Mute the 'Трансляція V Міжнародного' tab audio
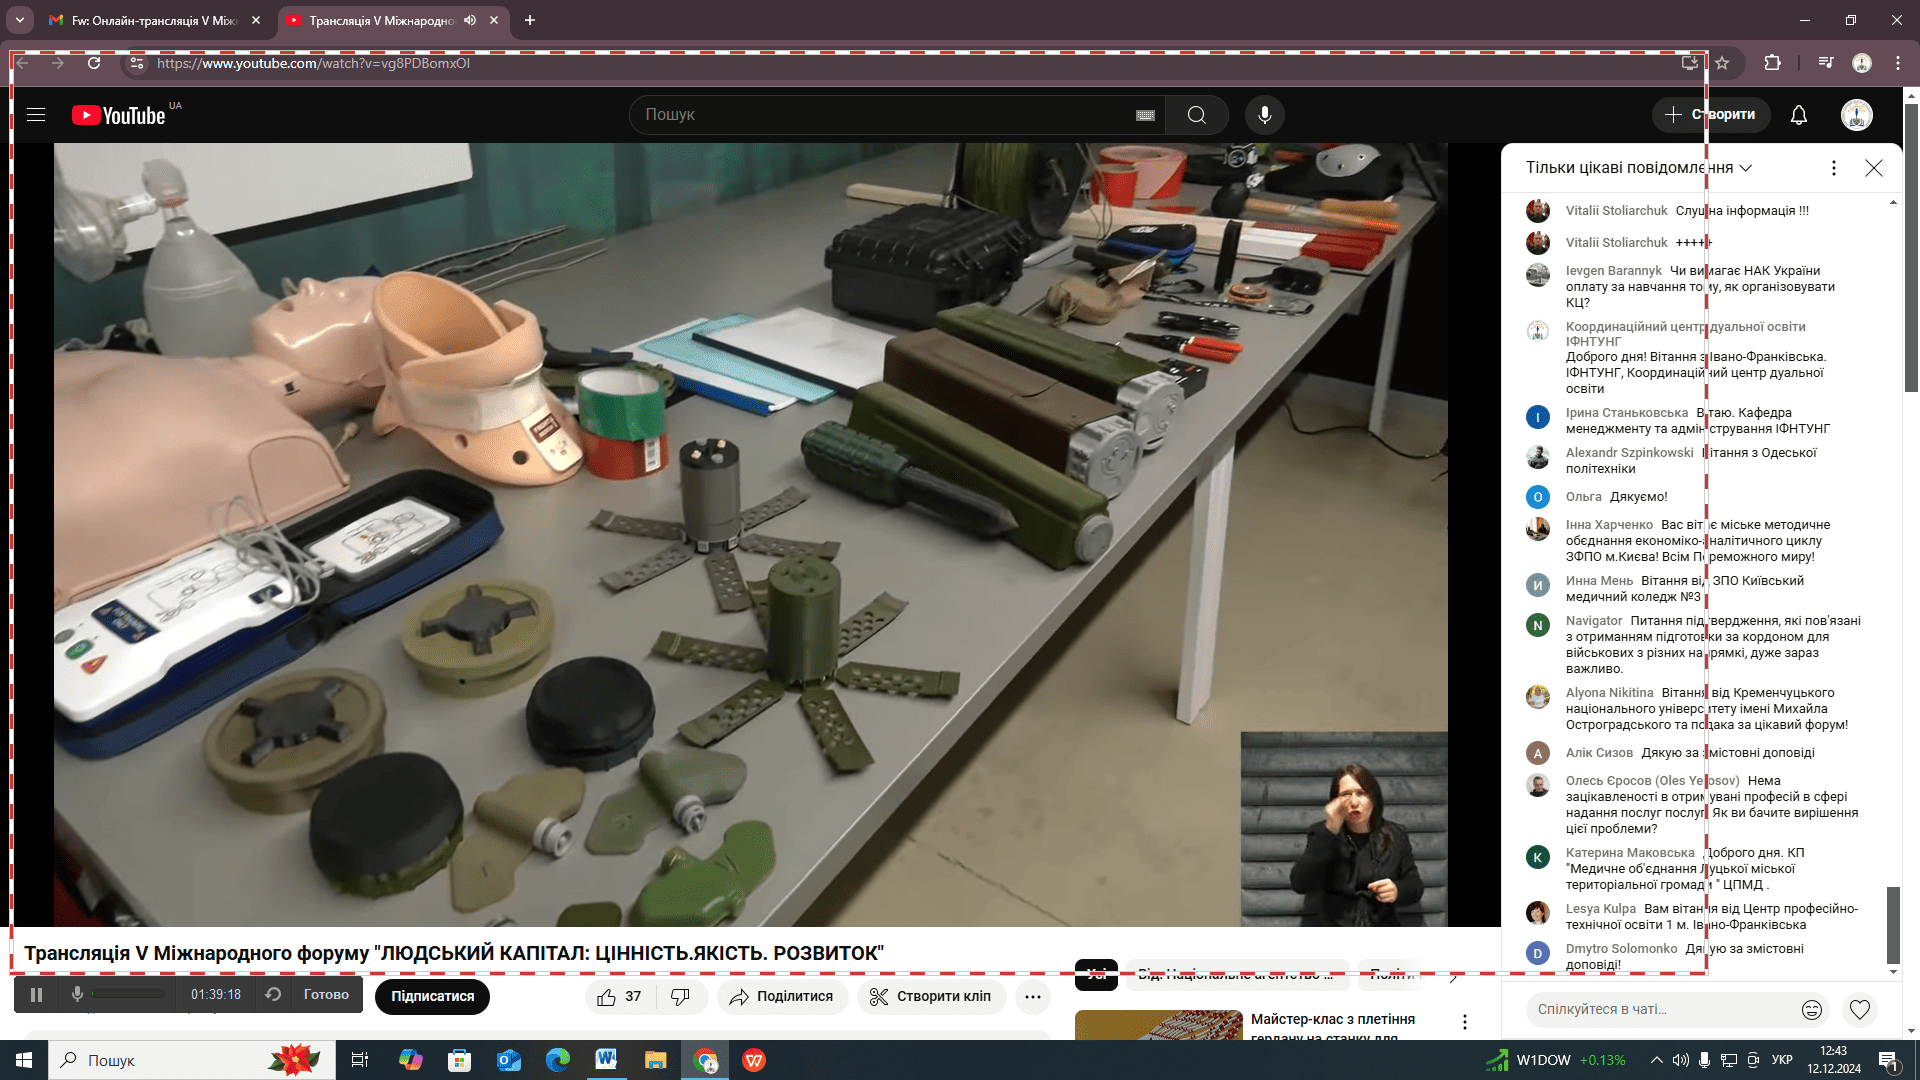 click(x=469, y=20)
